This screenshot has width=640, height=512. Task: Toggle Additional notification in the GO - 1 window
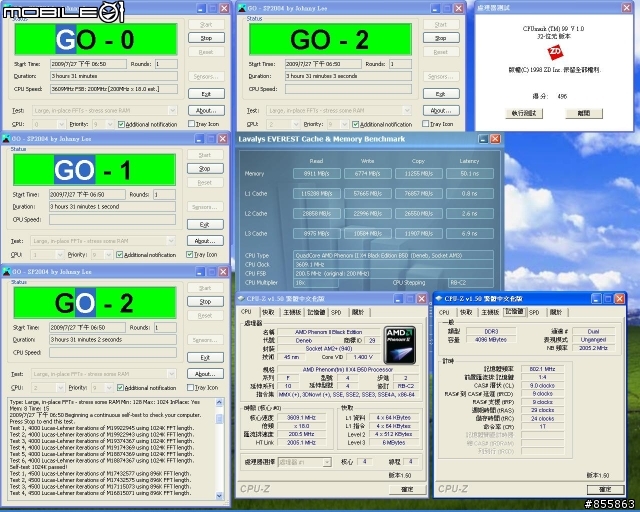pos(120,255)
